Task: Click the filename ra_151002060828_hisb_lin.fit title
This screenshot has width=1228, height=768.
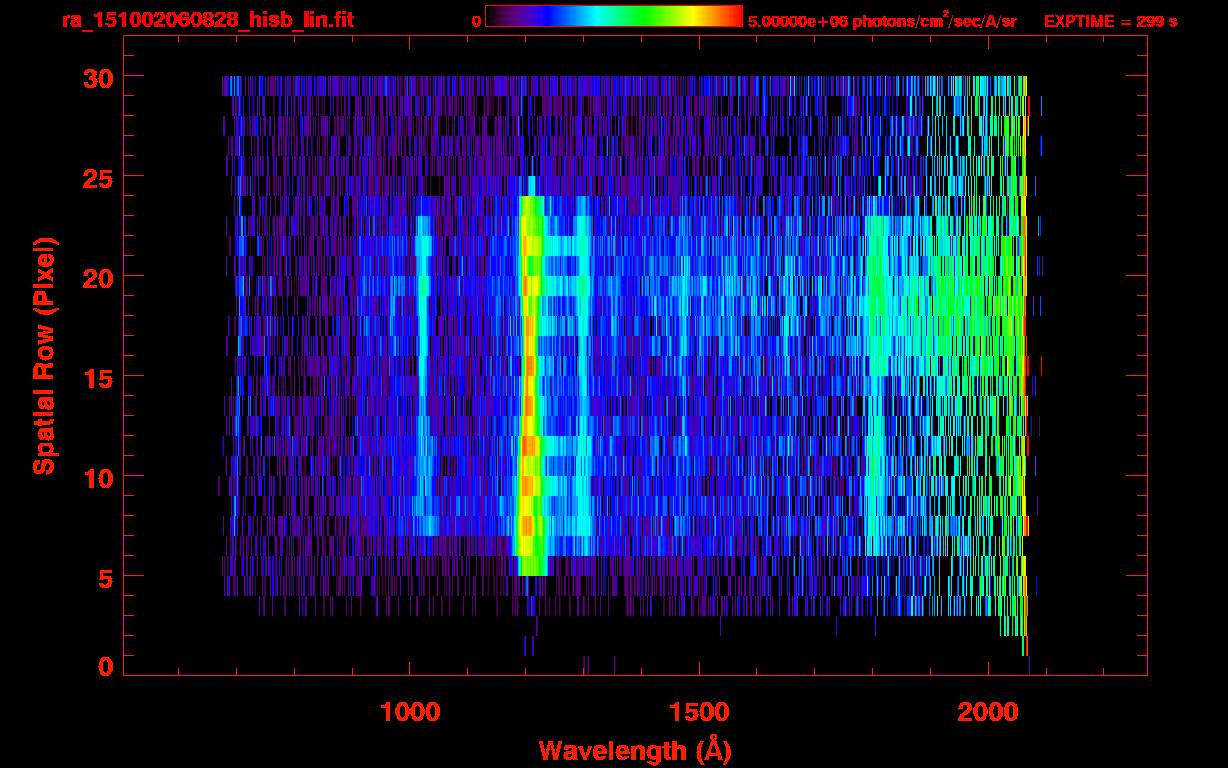Action: pyautogui.click(x=206, y=20)
